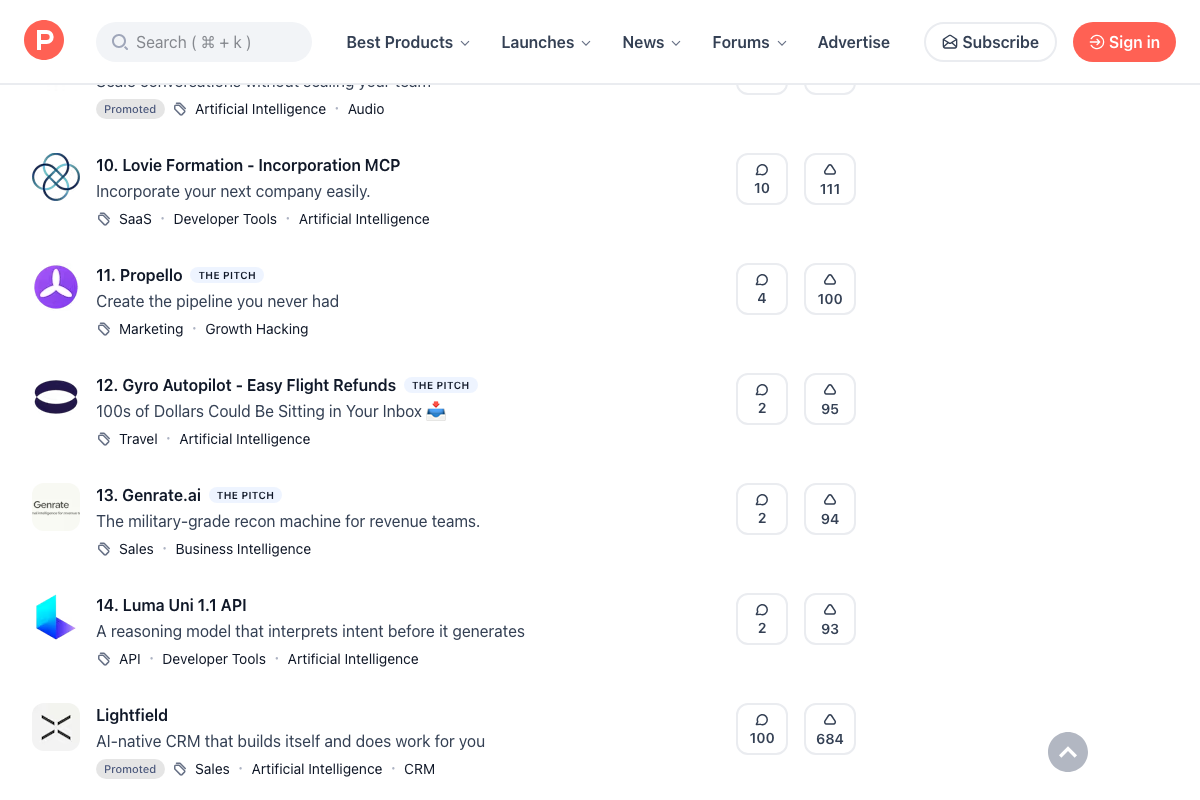
Task: Click 'The military-grade recon machine' tagline
Action: tap(288, 521)
